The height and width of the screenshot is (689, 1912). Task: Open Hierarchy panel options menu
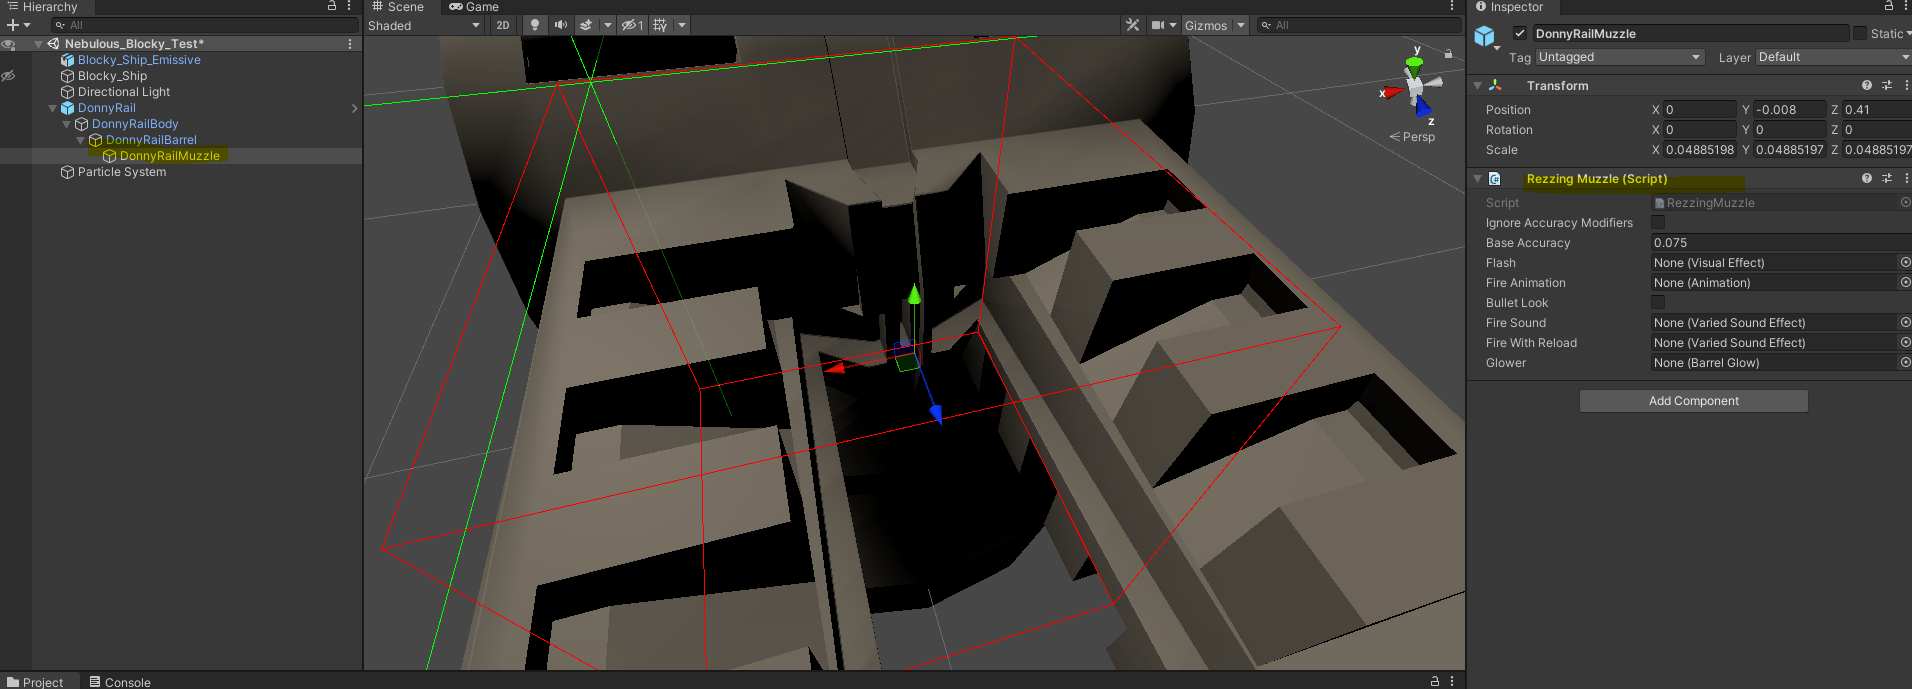click(x=349, y=6)
